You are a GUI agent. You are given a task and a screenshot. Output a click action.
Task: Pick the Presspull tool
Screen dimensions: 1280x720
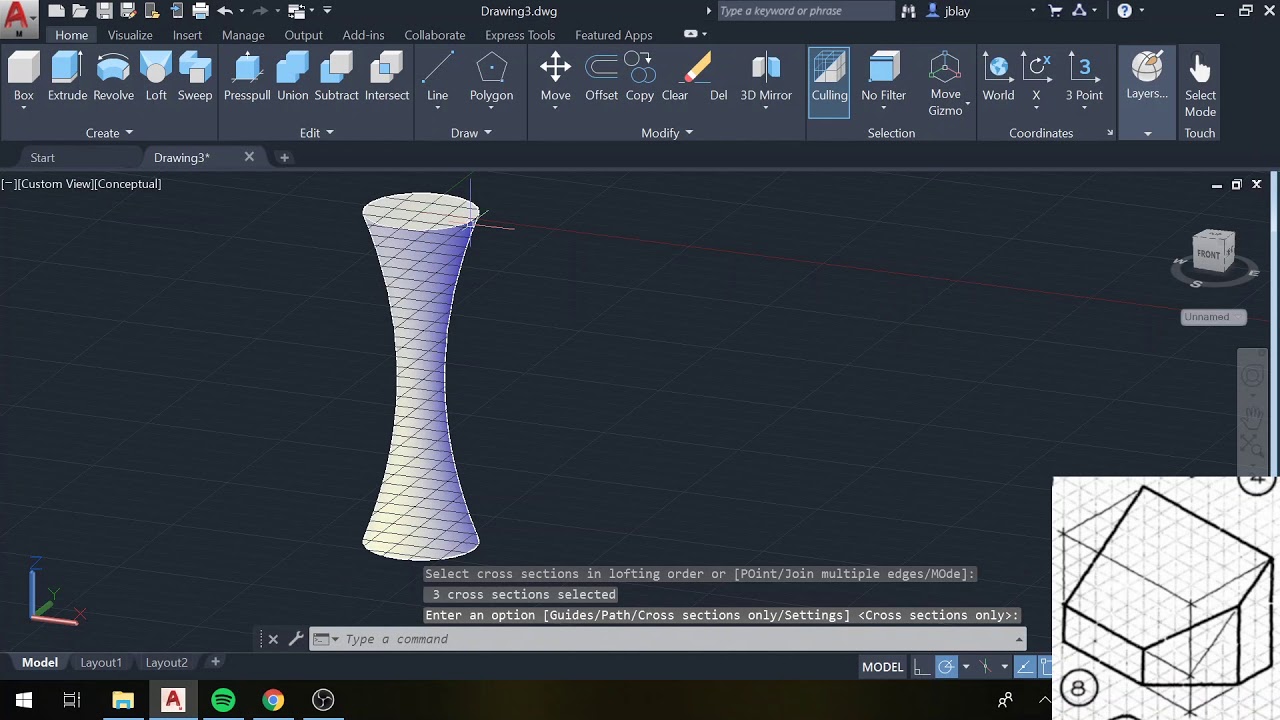coord(247,78)
